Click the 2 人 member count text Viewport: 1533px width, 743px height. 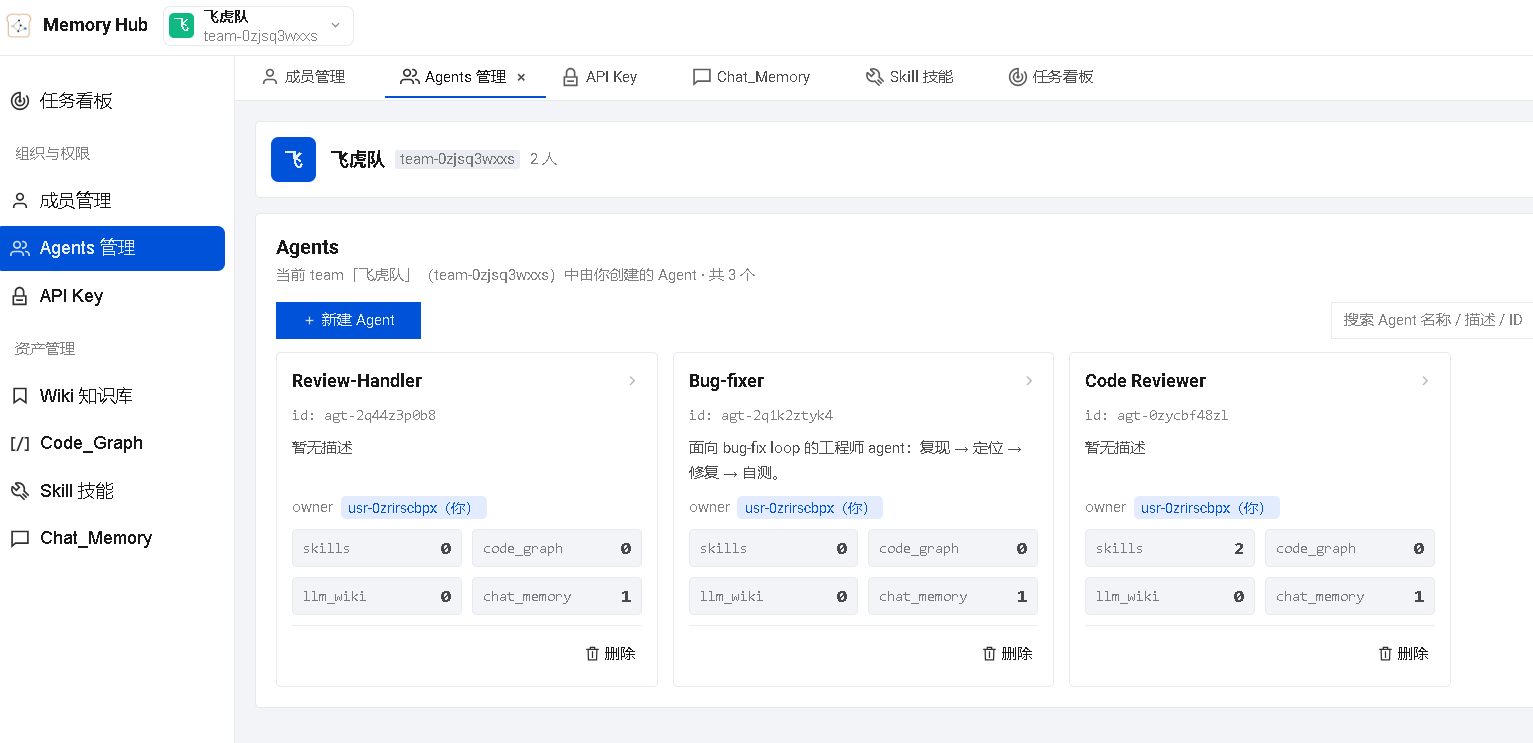[544, 159]
